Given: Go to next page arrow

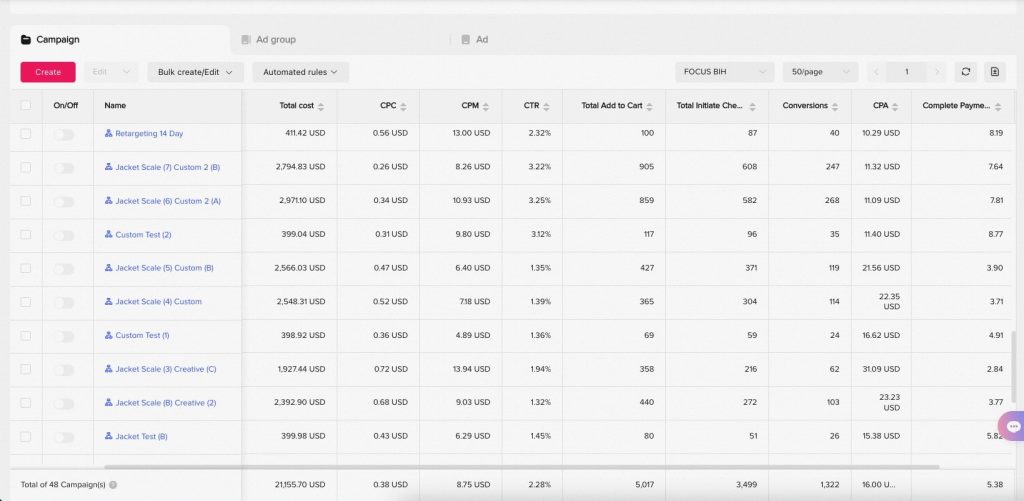Looking at the screenshot, I should tap(937, 72).
